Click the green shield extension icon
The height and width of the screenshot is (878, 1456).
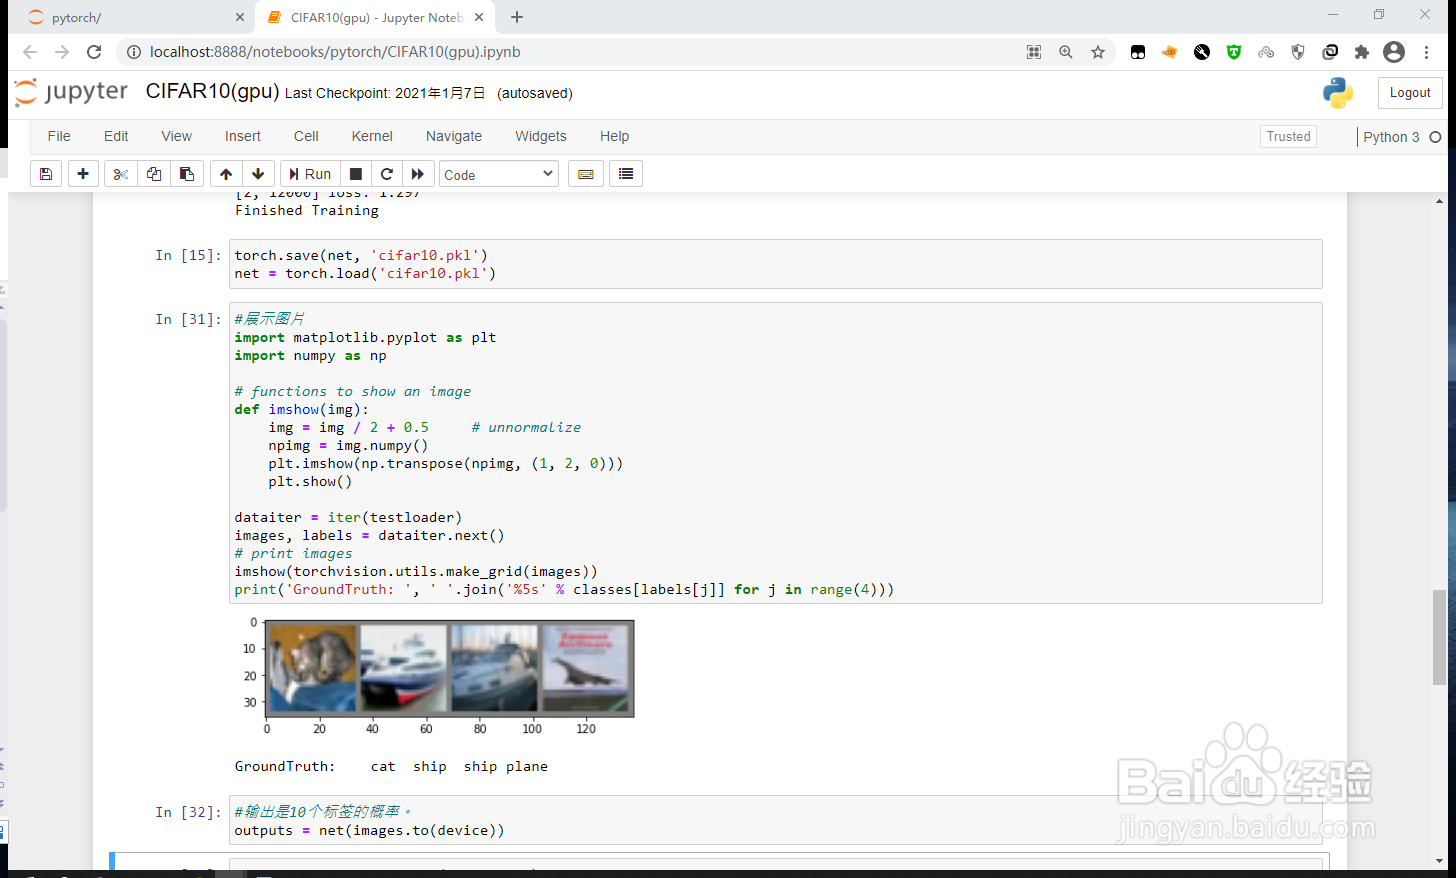click(1234, 52)
